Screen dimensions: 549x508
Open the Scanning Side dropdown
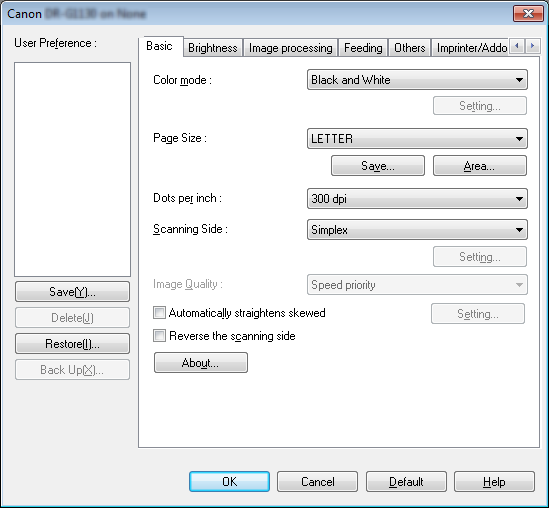click(x=417, y=230)
